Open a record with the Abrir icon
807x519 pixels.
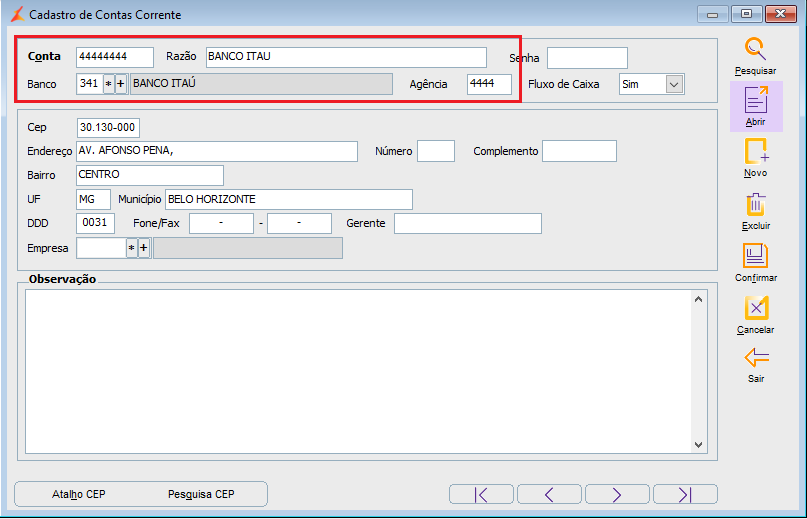coord(756,99)
